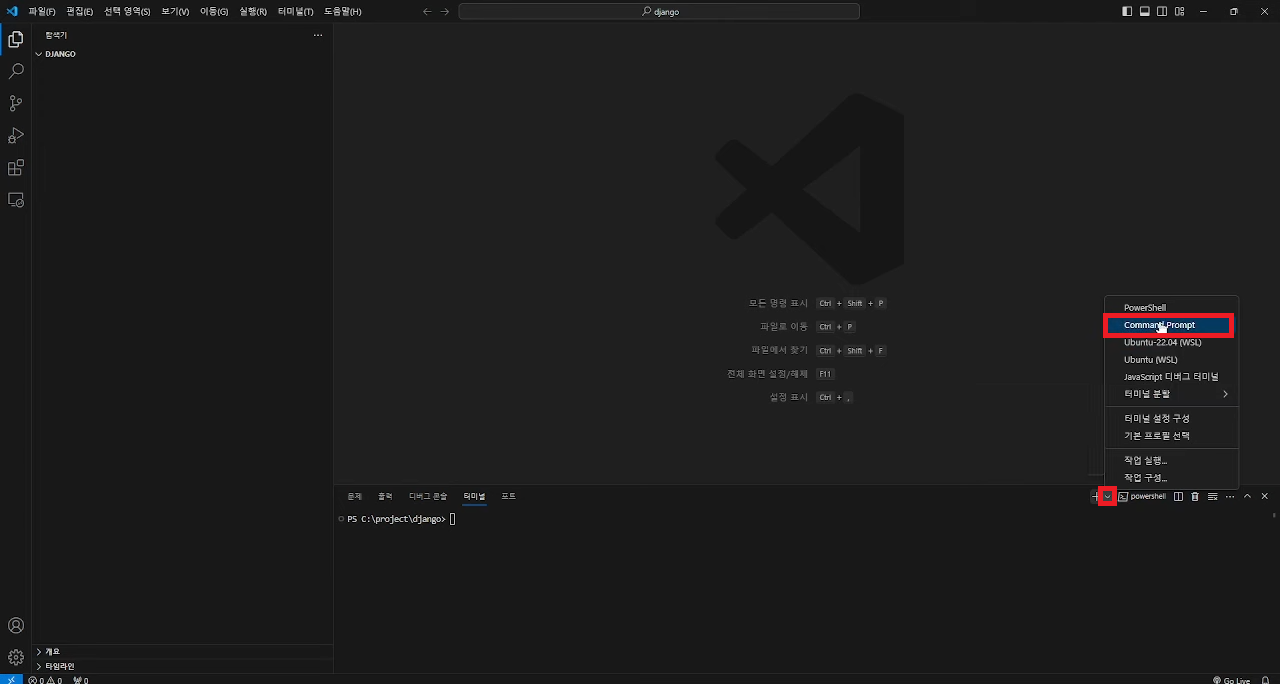The height and width of the screenshot is (684, 1280).
Task: Maximize the panel with up chevron
Action: point(1247,496)
